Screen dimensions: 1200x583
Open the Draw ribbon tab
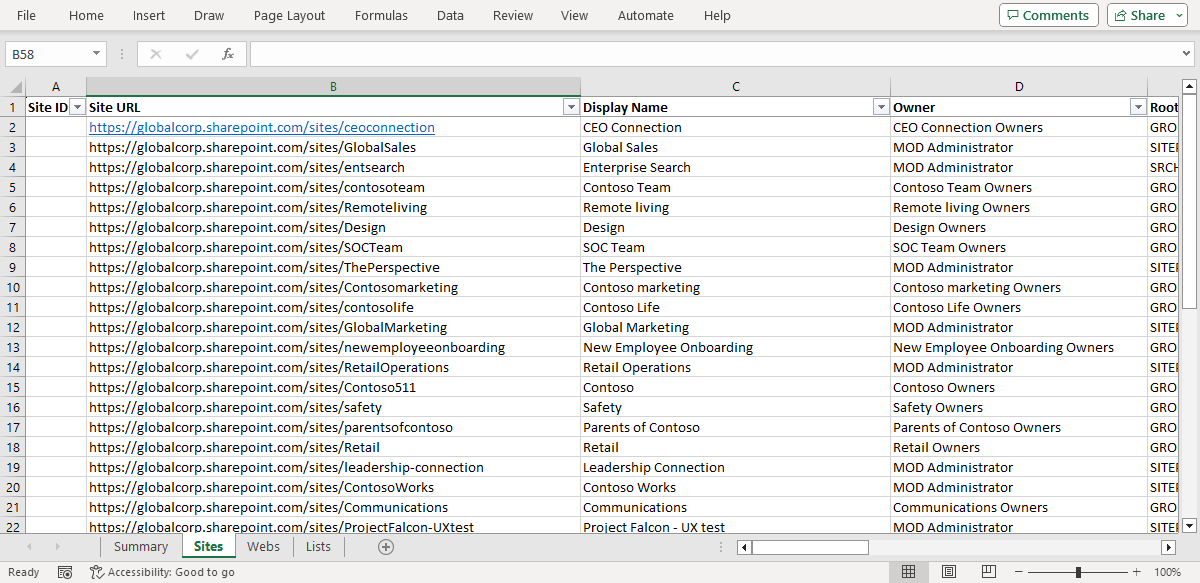209,15
